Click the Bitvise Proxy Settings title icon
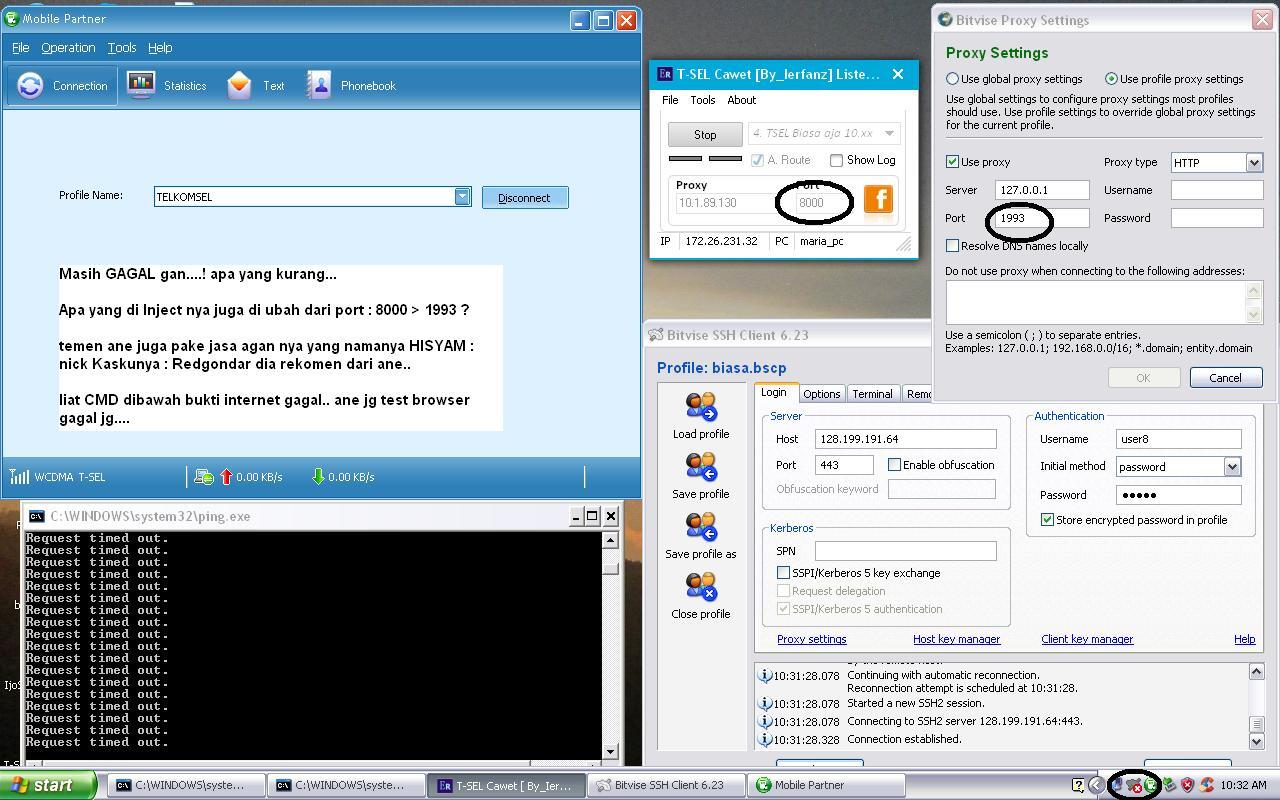1280x800 pixels. [x=945, y=20]
